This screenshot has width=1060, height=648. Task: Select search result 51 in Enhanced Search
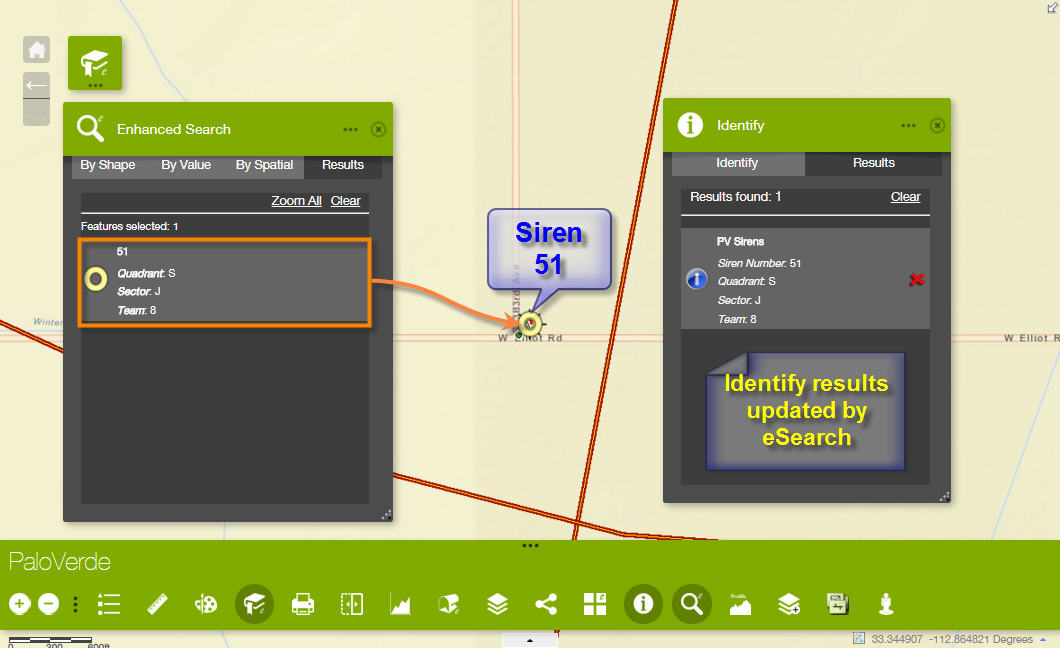224,282
